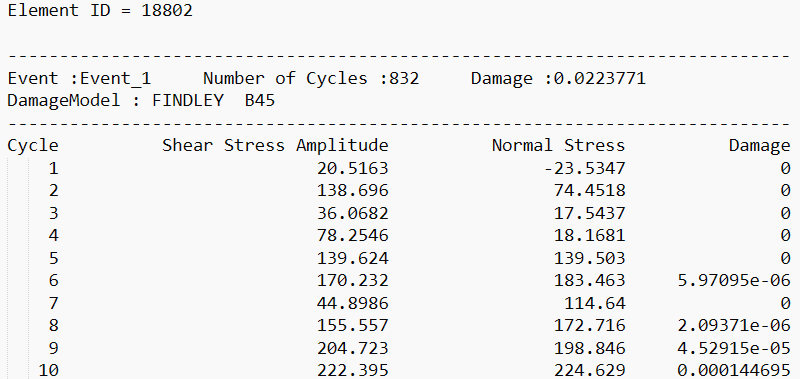Click shear stress value 44.8986

coord(353,303)
